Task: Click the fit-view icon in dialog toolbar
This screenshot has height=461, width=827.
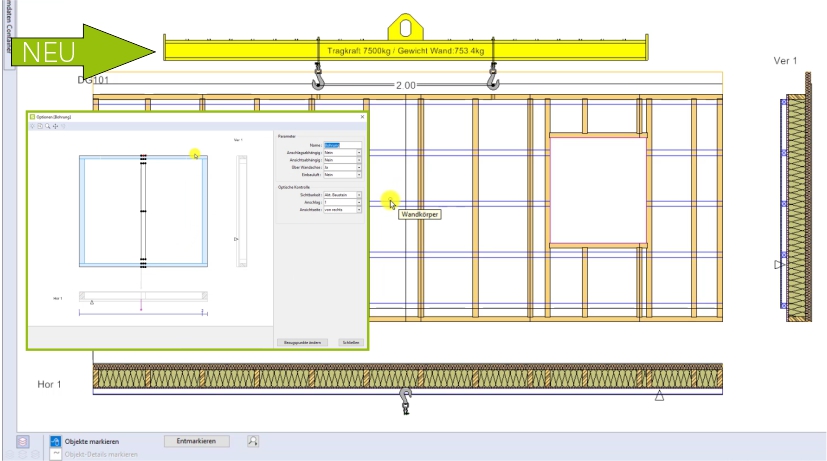Action: tap(40, 127)
